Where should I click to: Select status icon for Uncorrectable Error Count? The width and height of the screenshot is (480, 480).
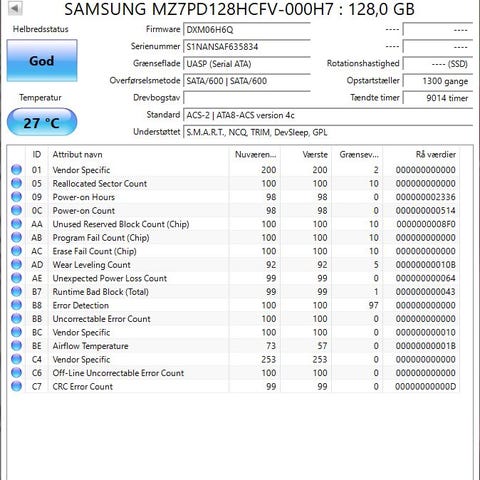[x=16, y=319]
